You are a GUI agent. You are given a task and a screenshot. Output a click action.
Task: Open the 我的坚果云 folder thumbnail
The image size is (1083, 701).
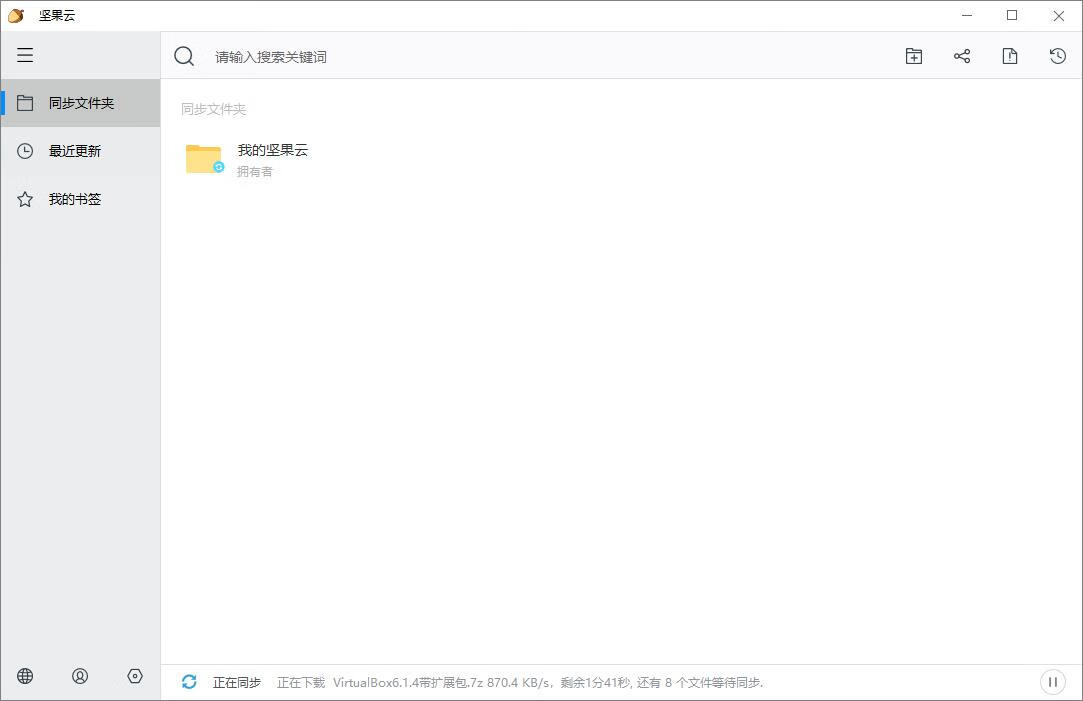click(204, 159)
